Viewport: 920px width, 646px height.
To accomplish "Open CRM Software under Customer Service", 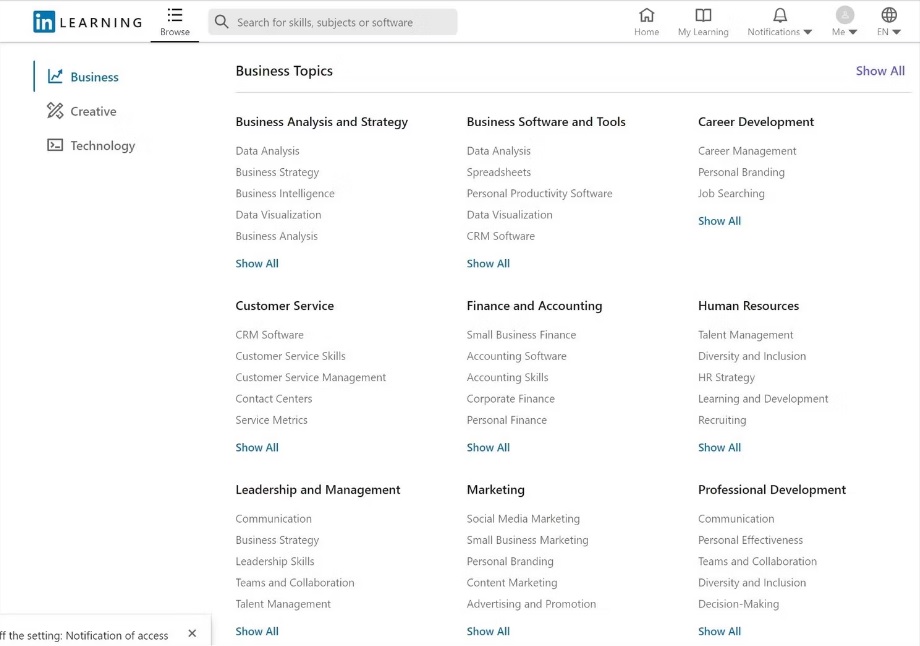I will point(269,335).
